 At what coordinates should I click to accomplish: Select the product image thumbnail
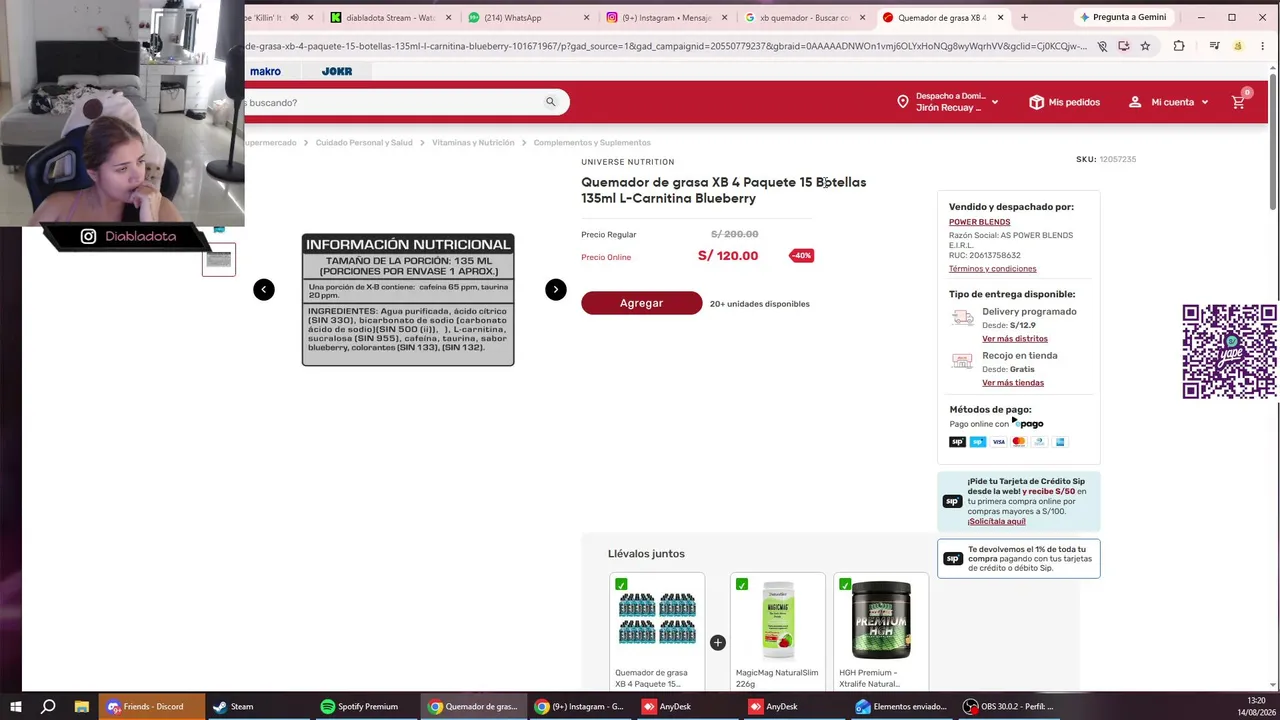[x=219, y=260]
